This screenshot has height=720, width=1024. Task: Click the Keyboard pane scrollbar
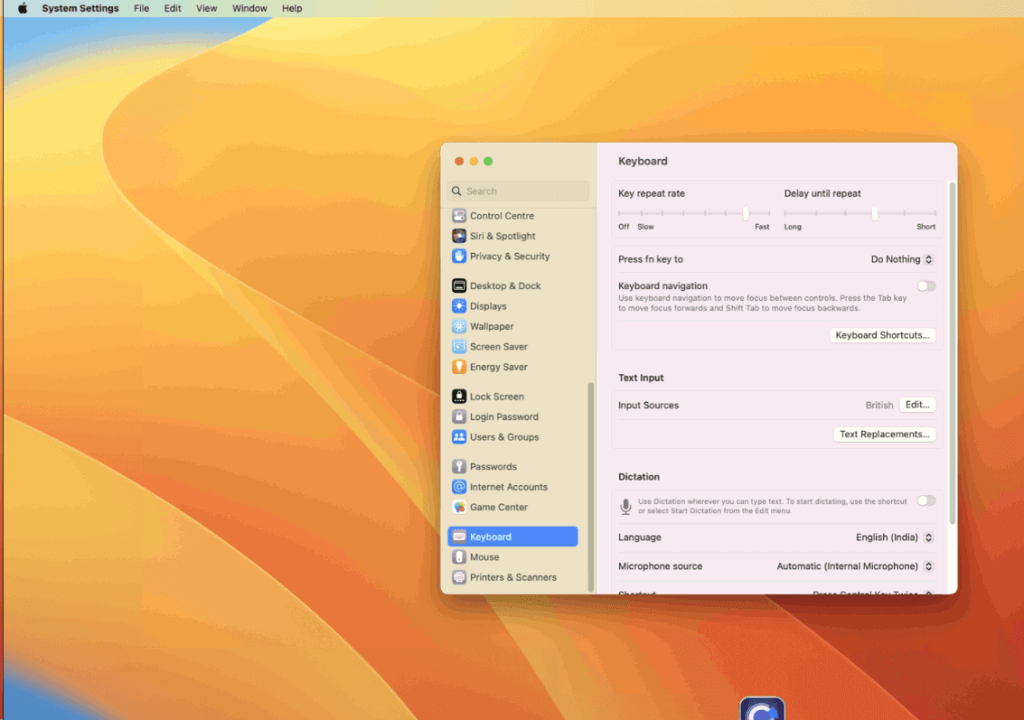pyautogui.click(x=952, y=353)
